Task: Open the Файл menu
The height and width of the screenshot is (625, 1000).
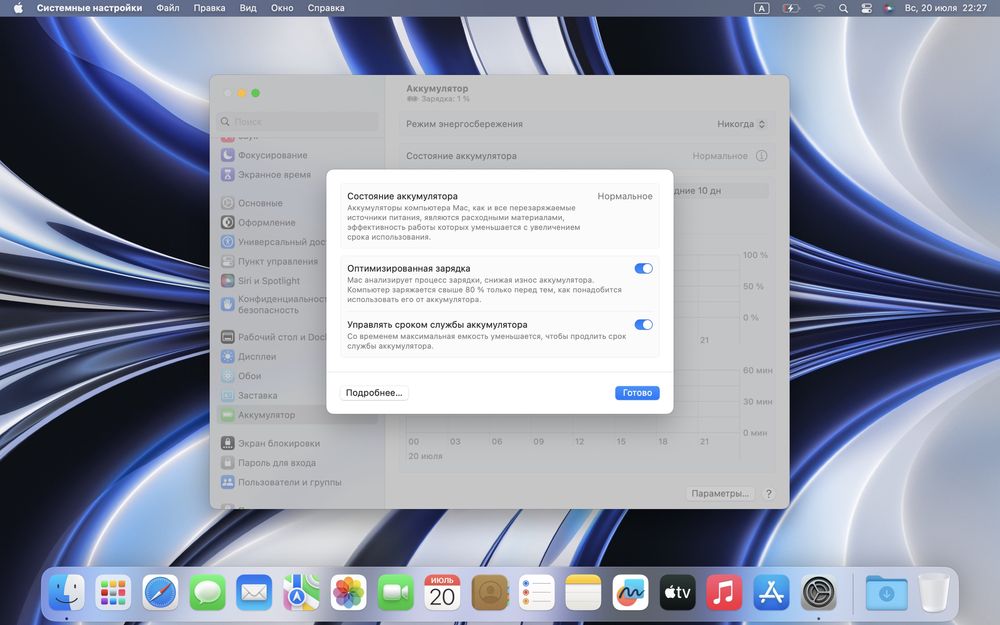Action: [168, 8]
